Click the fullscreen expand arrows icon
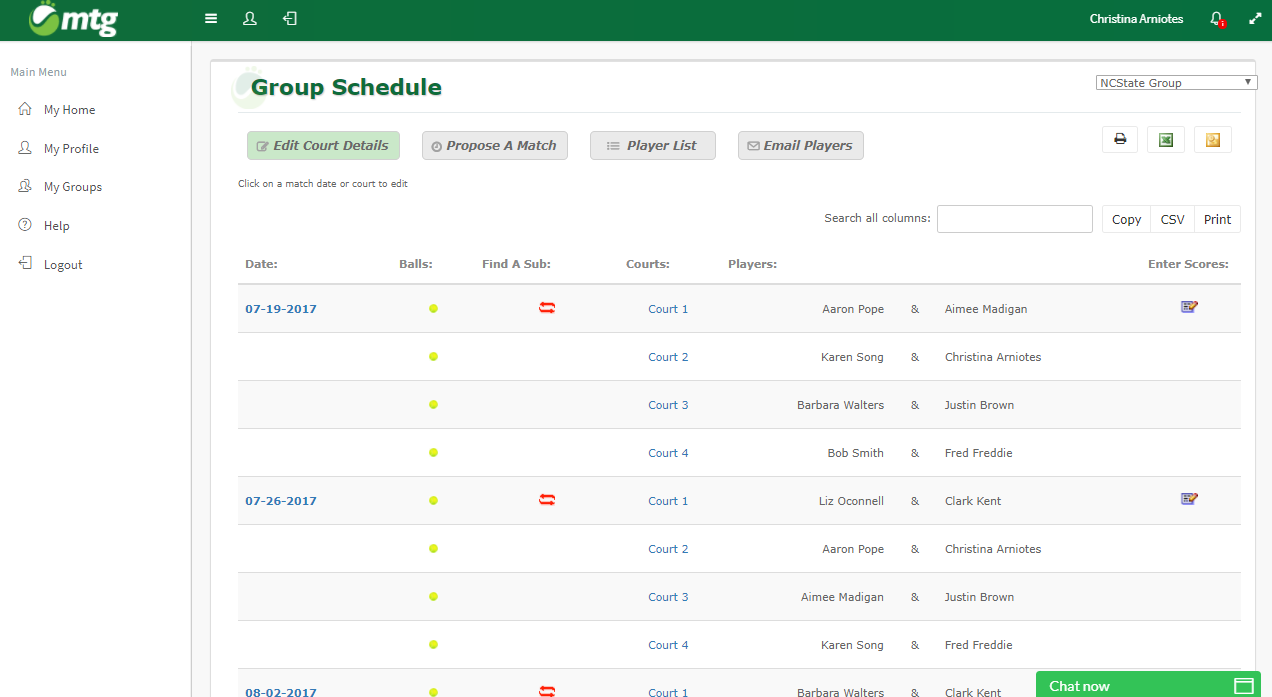 (x=1255, y=19)
